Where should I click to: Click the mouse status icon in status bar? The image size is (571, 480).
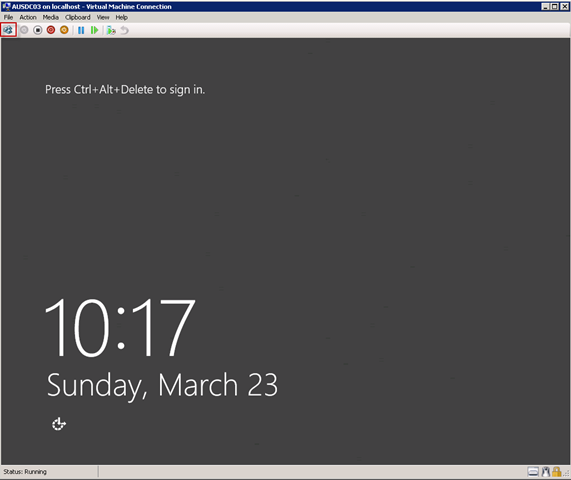pyautogui.click(x=546, y=472)
